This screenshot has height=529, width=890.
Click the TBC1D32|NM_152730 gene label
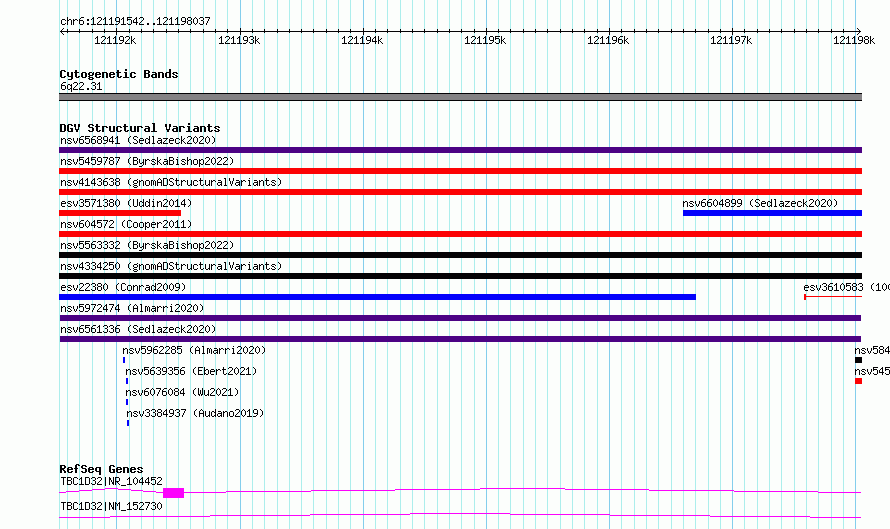click(111, 506)
